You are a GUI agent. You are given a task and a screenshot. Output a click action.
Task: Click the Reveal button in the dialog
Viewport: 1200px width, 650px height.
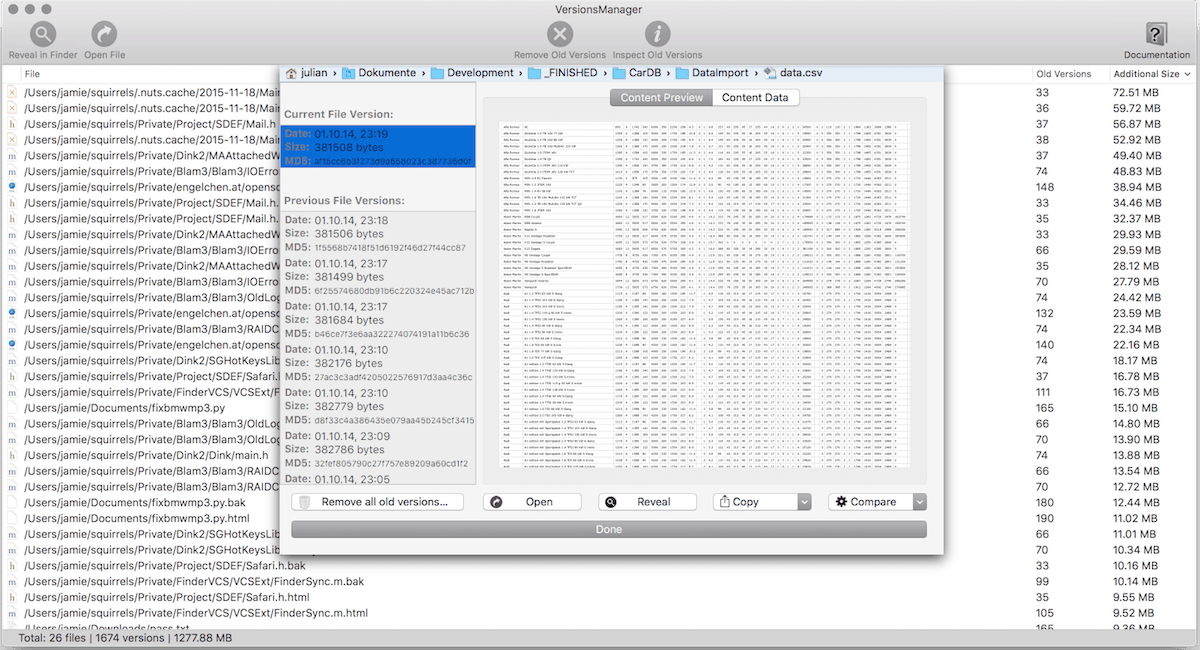click(x=647, y=502)
